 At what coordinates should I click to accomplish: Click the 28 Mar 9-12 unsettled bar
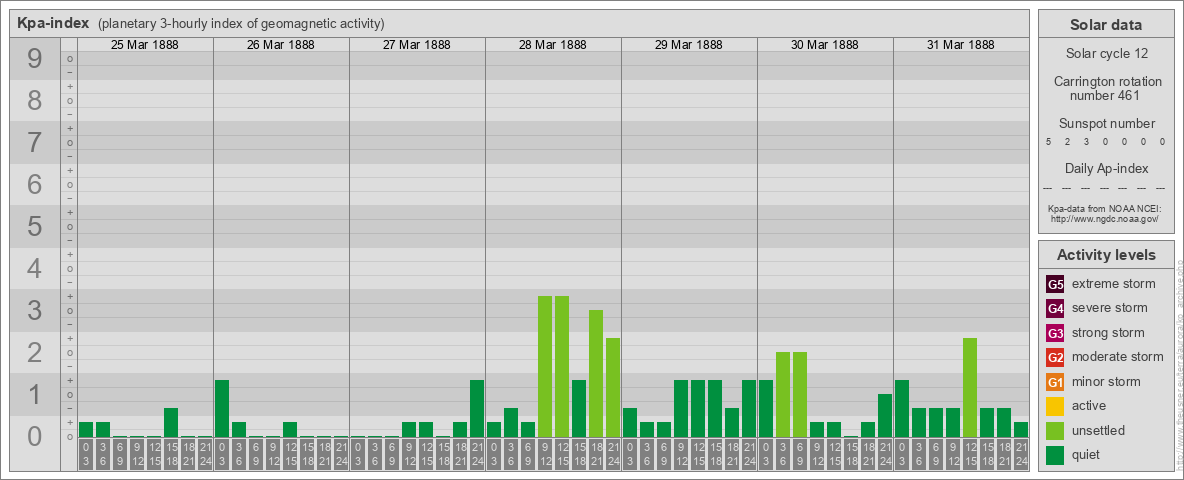pos(545,366)
